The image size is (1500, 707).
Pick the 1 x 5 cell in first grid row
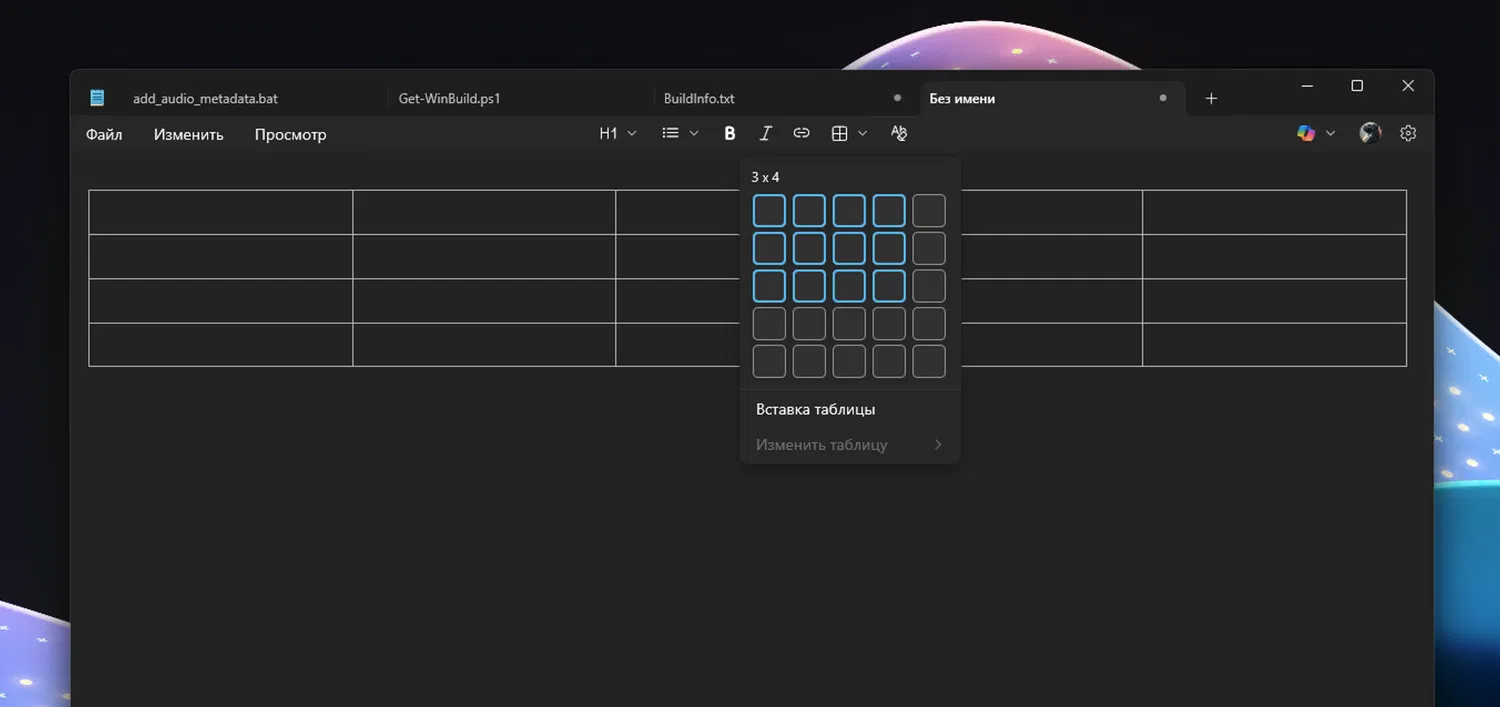(929, 211)
